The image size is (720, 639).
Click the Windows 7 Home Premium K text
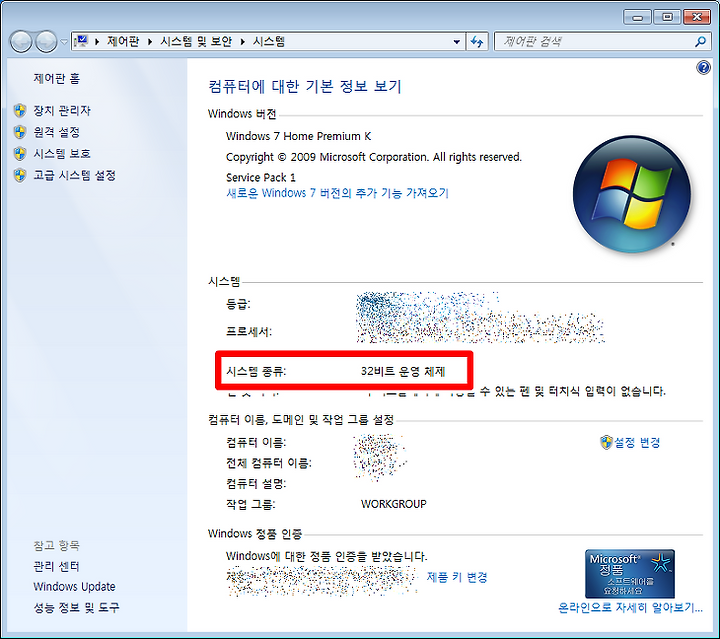[298, 136]
